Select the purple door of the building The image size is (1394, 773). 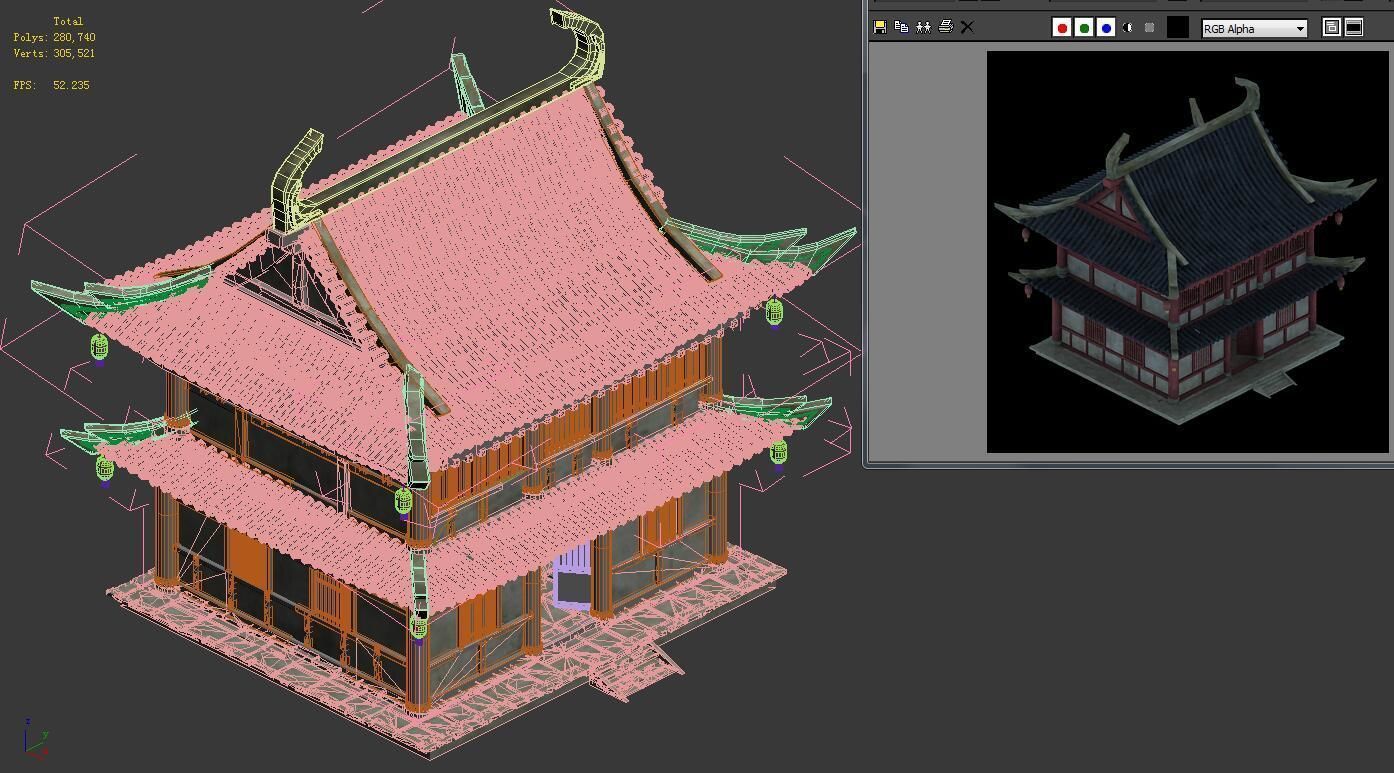(572, 577)
